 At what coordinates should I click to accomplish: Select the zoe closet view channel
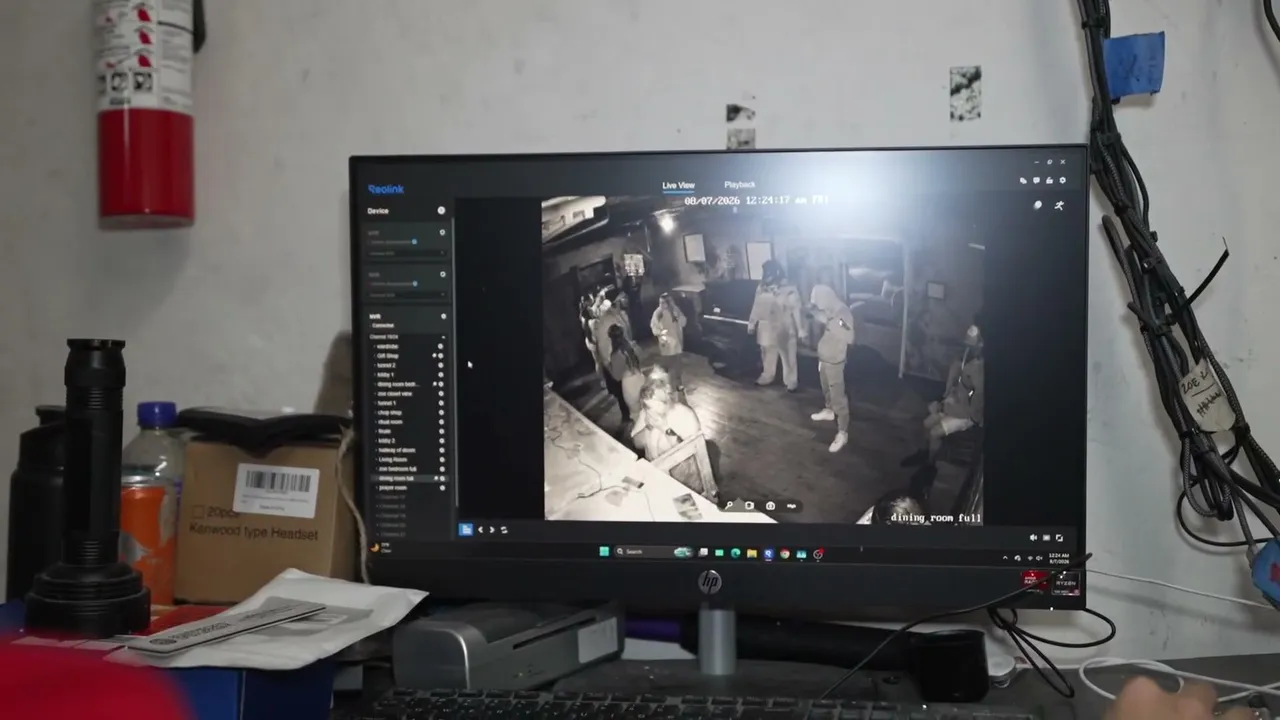pos(395,394)
